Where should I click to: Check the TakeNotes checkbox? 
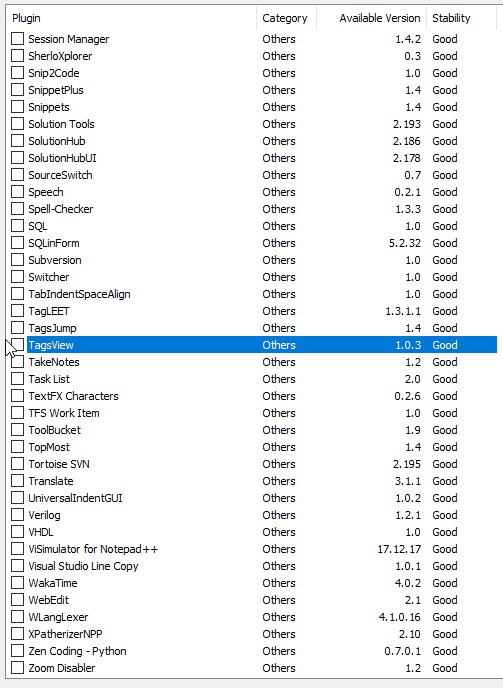tap(18, 362)
